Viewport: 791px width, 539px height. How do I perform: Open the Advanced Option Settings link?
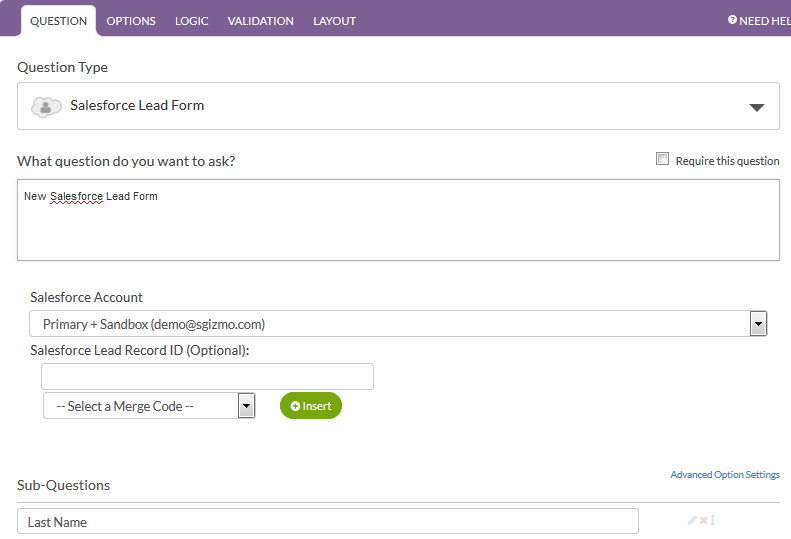click(x=724, y=475)
